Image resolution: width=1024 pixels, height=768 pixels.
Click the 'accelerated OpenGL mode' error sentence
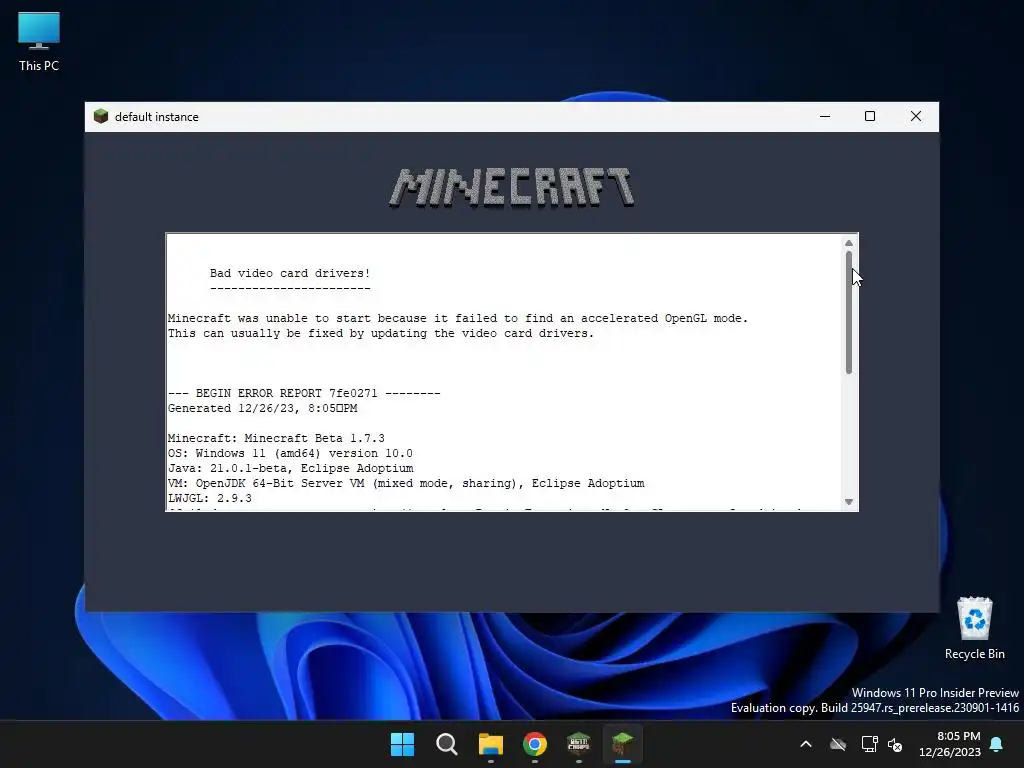458,318
